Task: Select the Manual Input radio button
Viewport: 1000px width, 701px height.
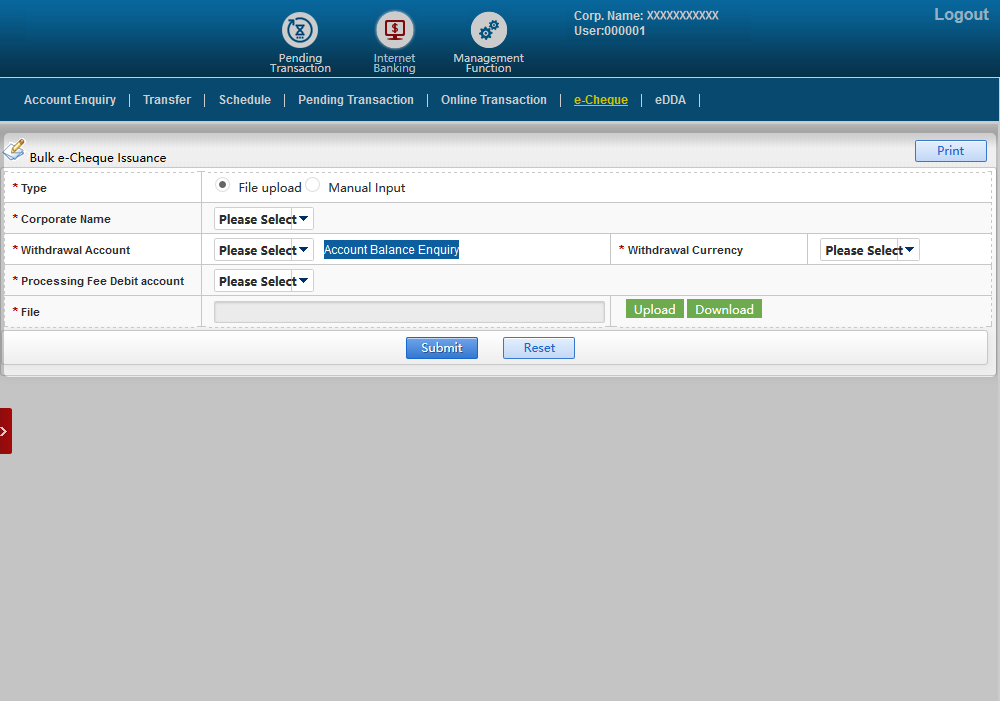Action: coord(313,186)
